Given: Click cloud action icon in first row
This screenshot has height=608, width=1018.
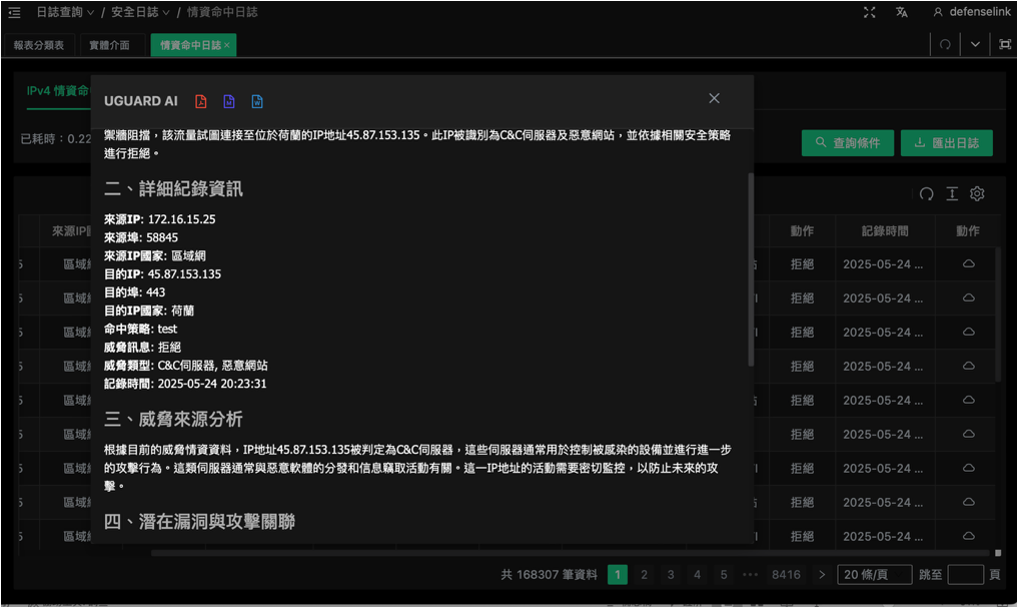Looking at the screenshot, I should click(x=968, y=264).
